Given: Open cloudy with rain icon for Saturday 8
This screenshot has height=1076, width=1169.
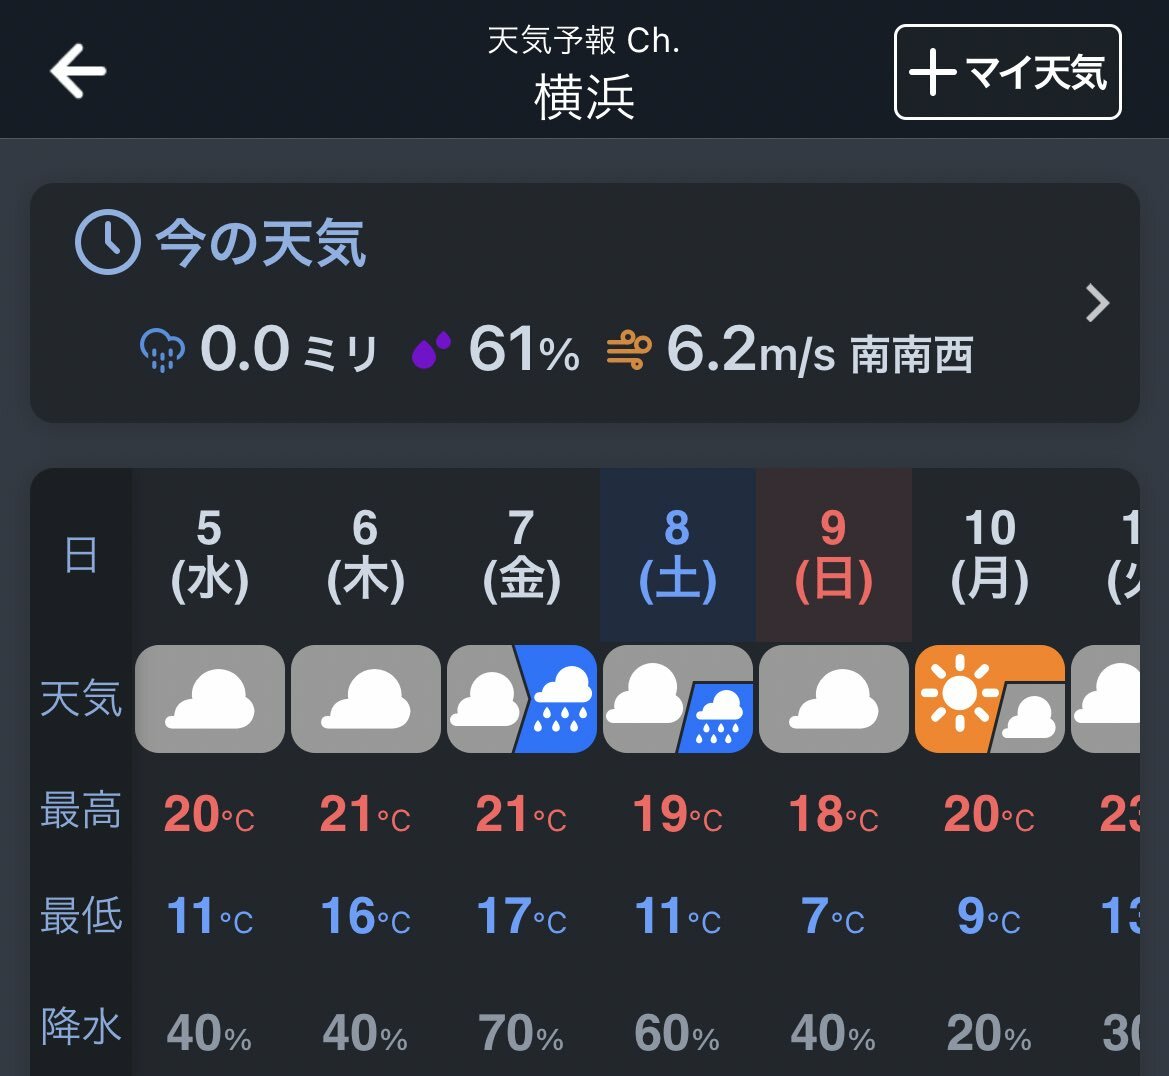Looking at the screenshot, I should (x=678, y=699).
